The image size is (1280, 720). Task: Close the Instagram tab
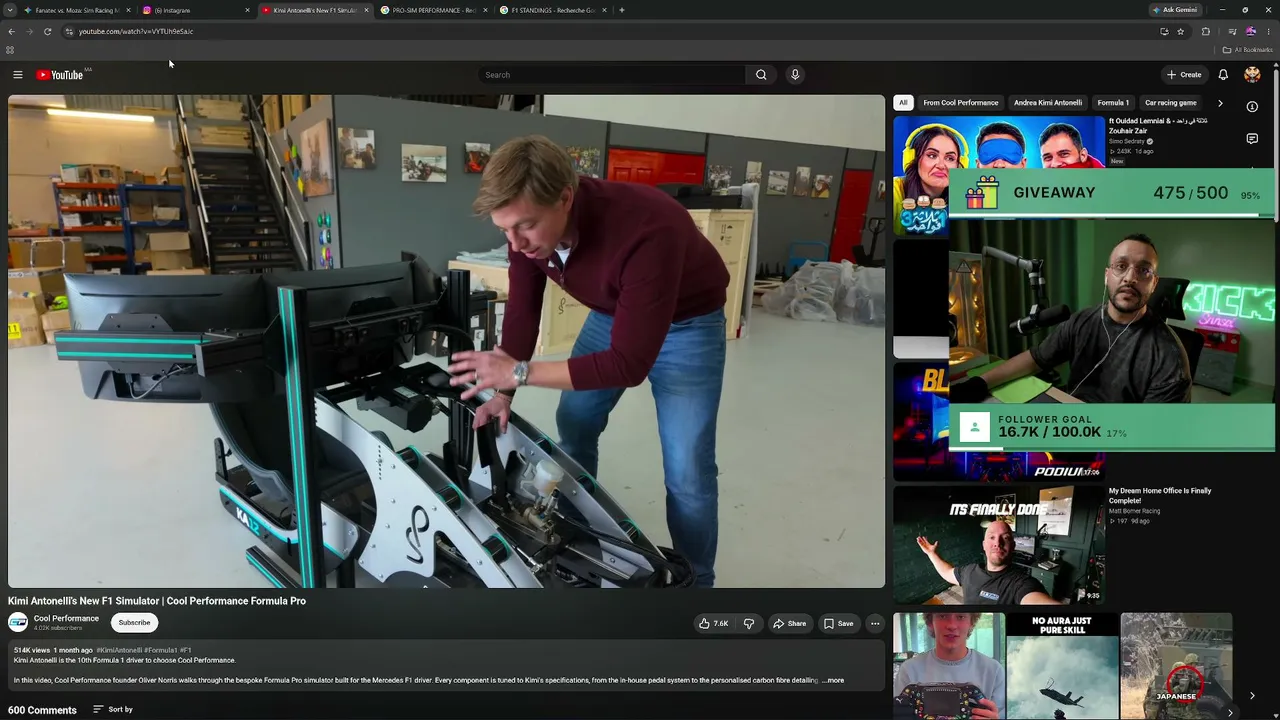click(x=247, y=10)
